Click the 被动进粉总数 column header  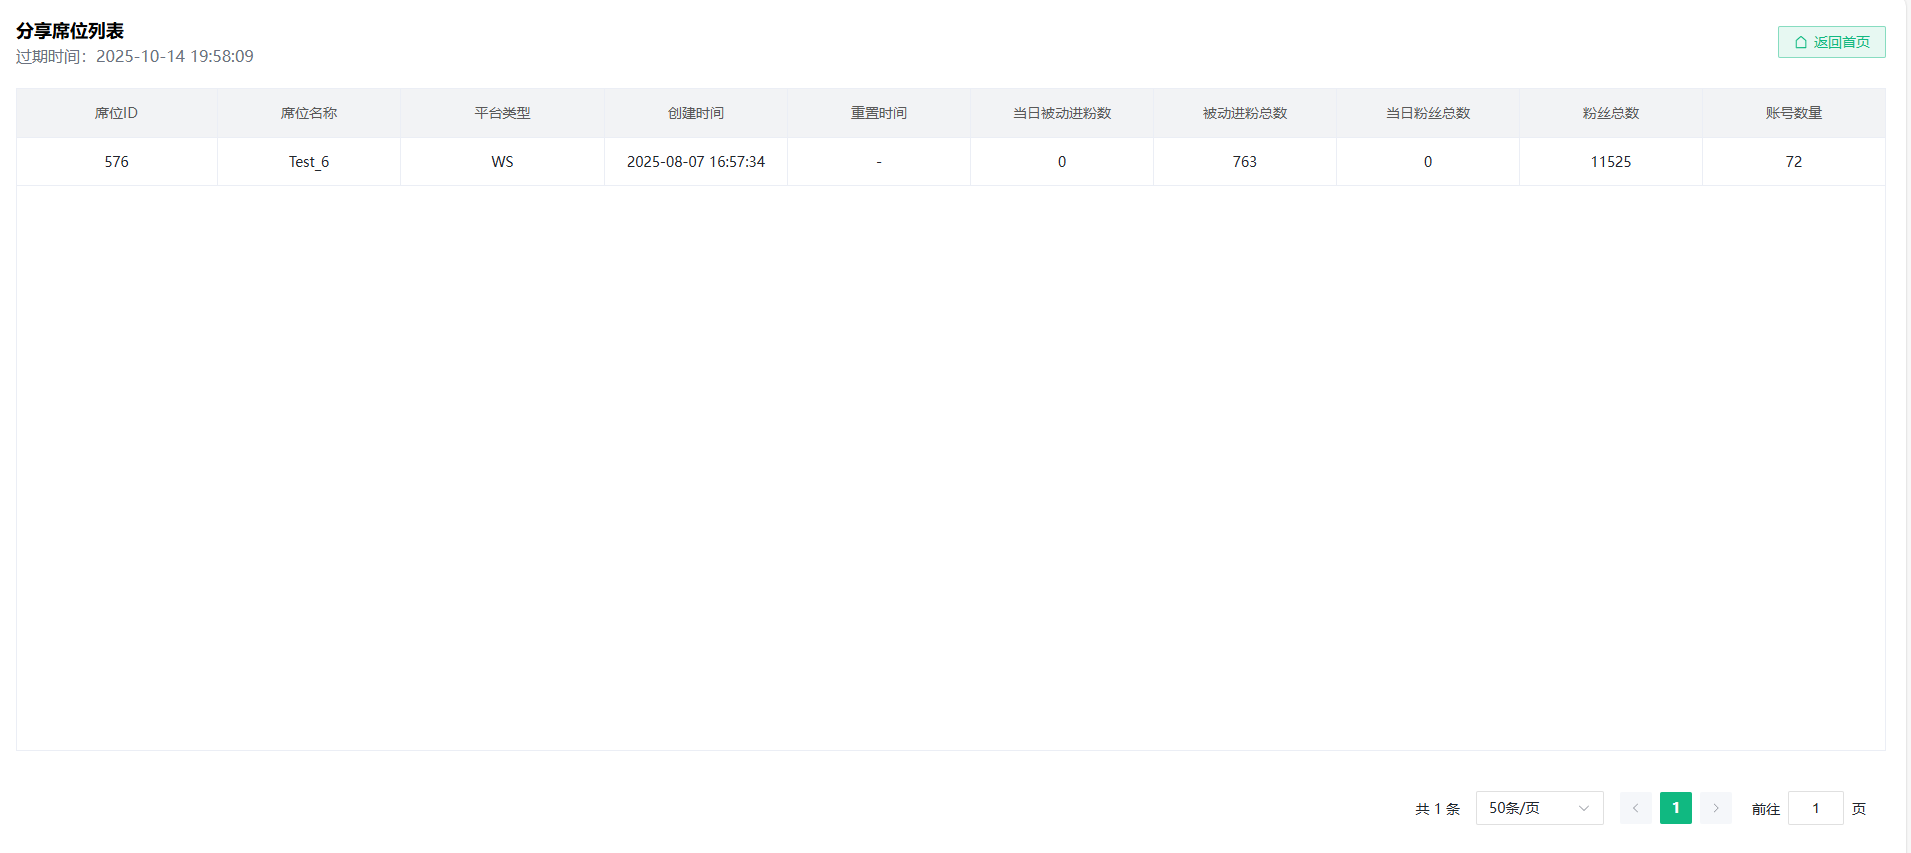coord(1245,113)
